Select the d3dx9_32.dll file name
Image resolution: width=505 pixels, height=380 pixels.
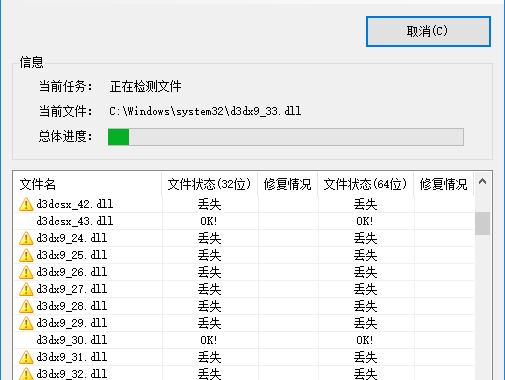(72, 374)
